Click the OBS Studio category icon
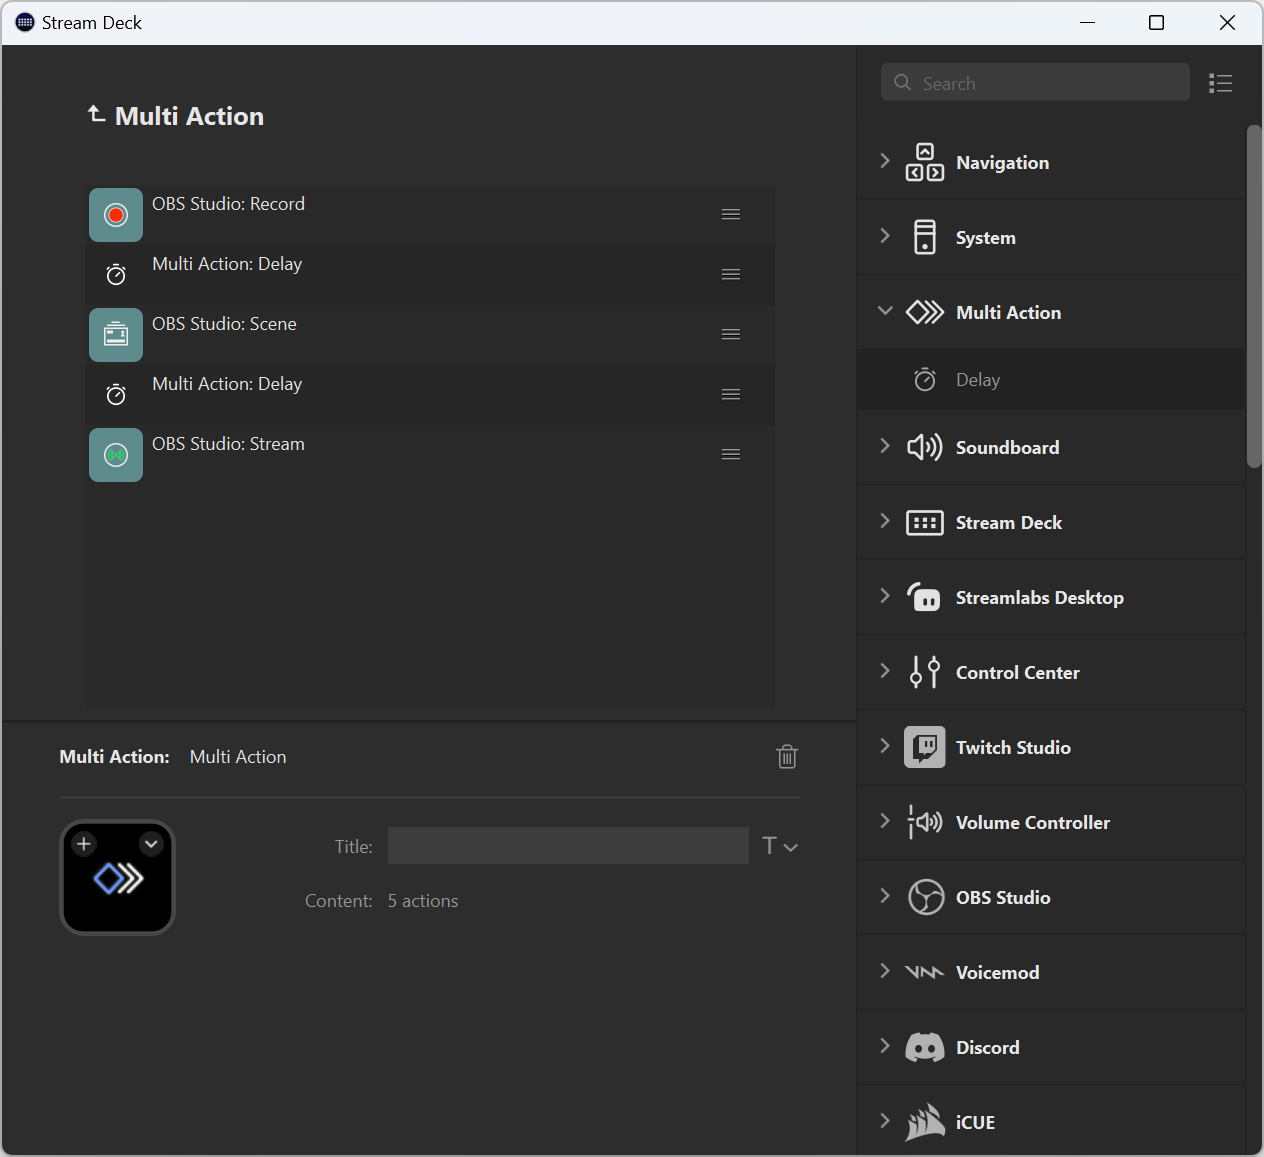Viewport: 1264px width, 1157px height. 926,897
